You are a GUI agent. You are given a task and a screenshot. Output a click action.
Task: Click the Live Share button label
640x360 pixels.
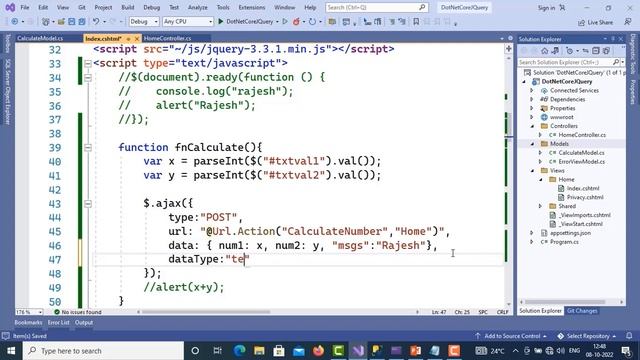(600, 23)
